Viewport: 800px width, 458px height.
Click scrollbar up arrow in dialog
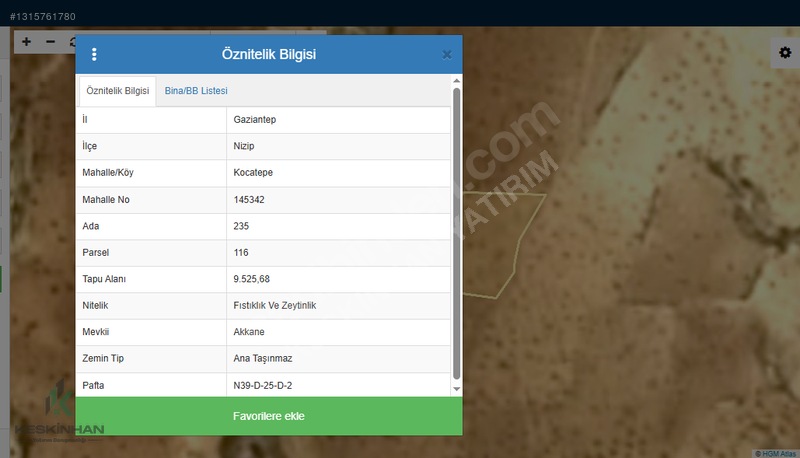click(x=457, y=81)
